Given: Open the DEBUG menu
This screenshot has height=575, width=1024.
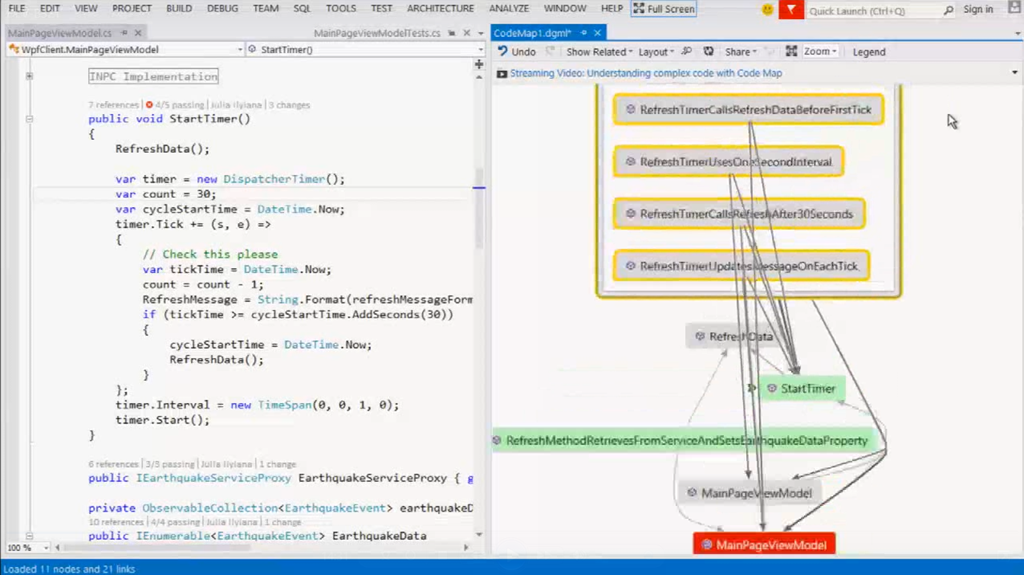Looking at the screenshot, I should (x=222, y=8).
